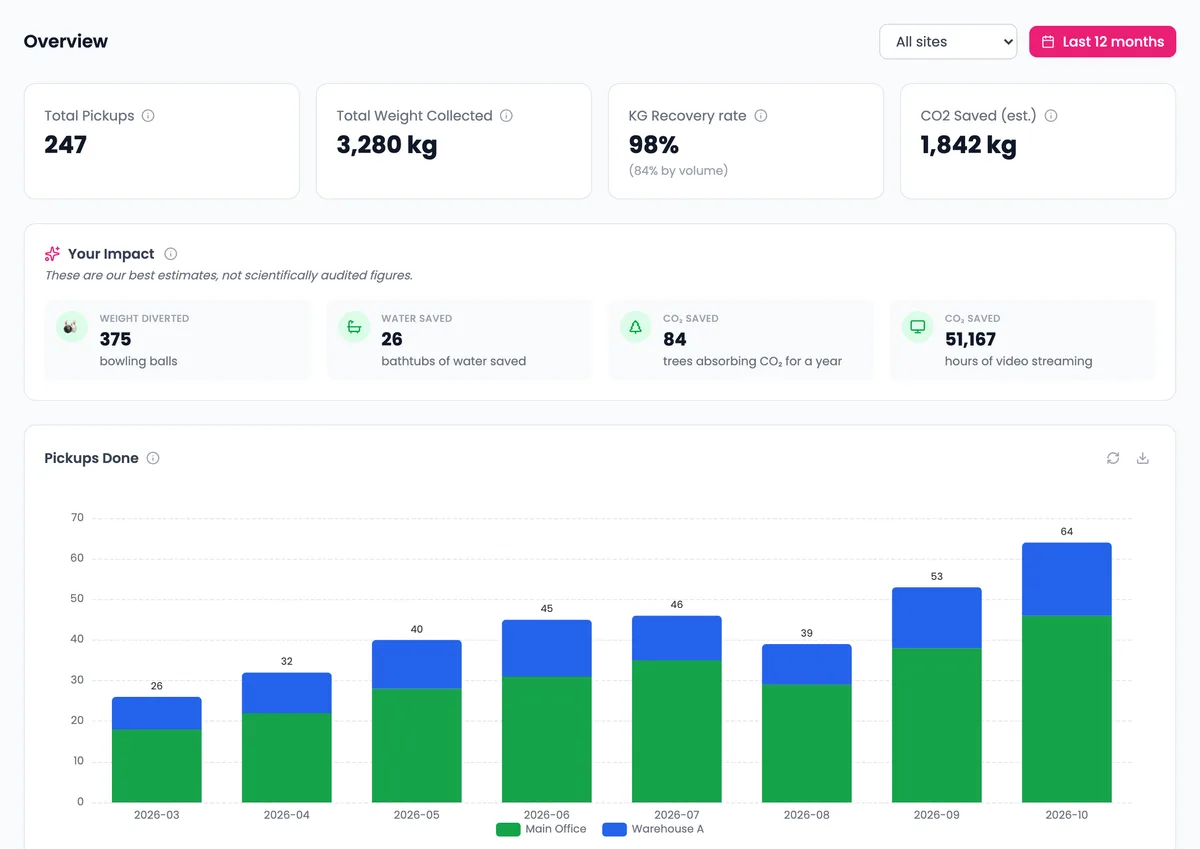Image resolution: width=1200 pixels, height=849 pixels.
Task: Click info icon next to Your Impact
Action: [171, 254]
